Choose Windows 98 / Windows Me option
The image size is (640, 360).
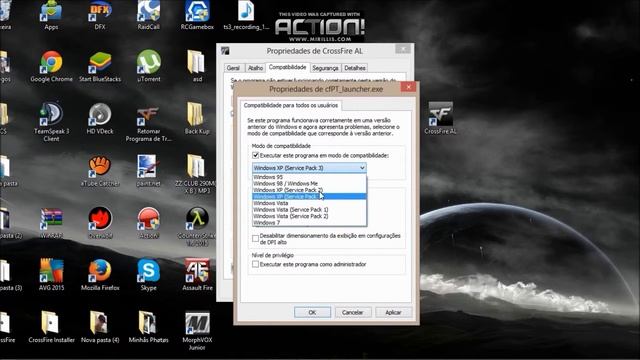[309, 184]
